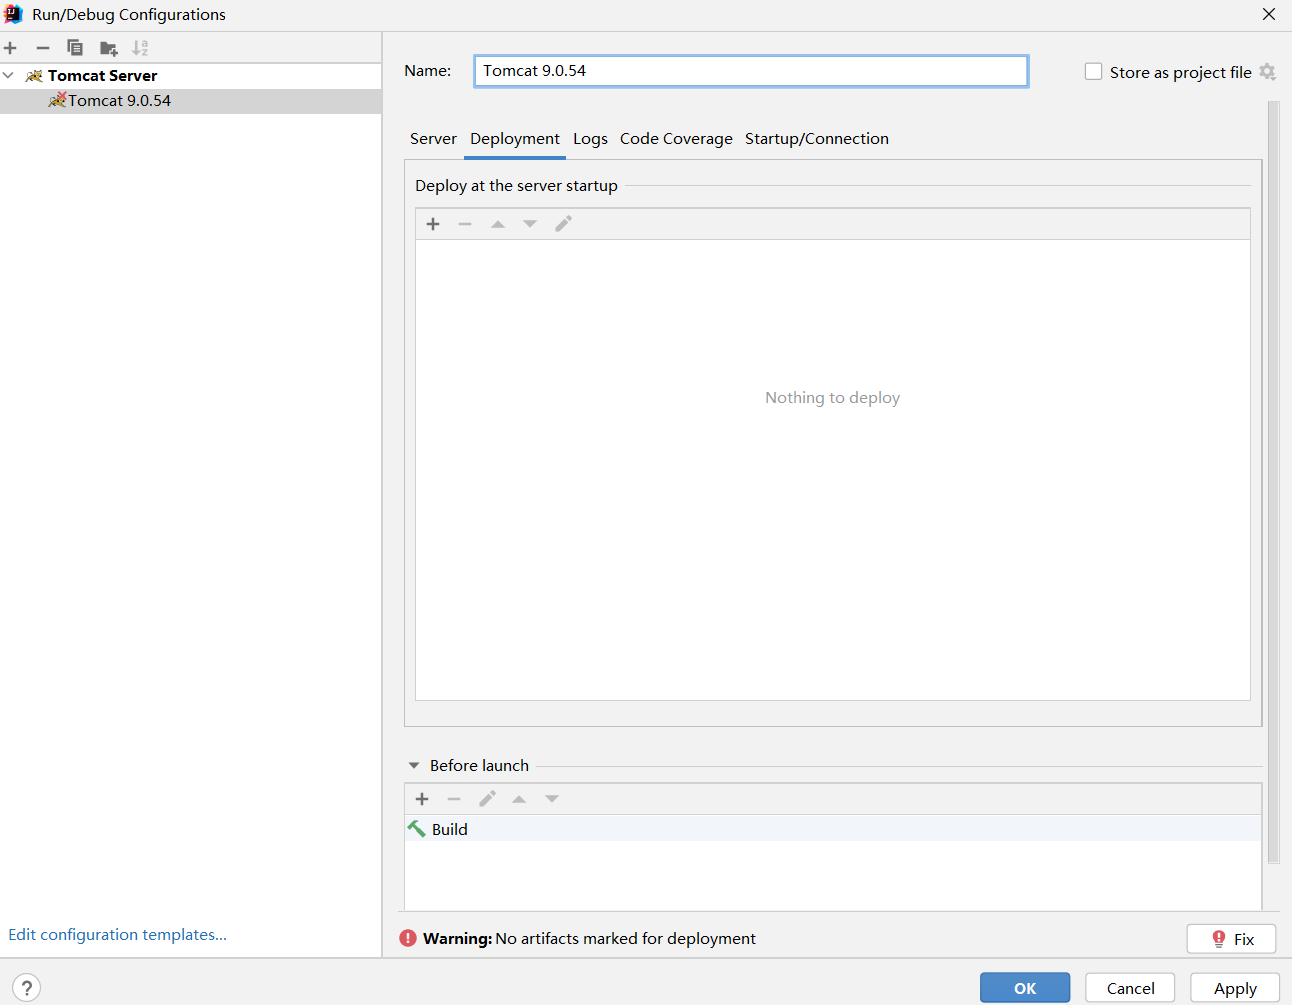Click the Build hammer icon
Viewport: 1292px width, 1005px height.
[417, 829]
